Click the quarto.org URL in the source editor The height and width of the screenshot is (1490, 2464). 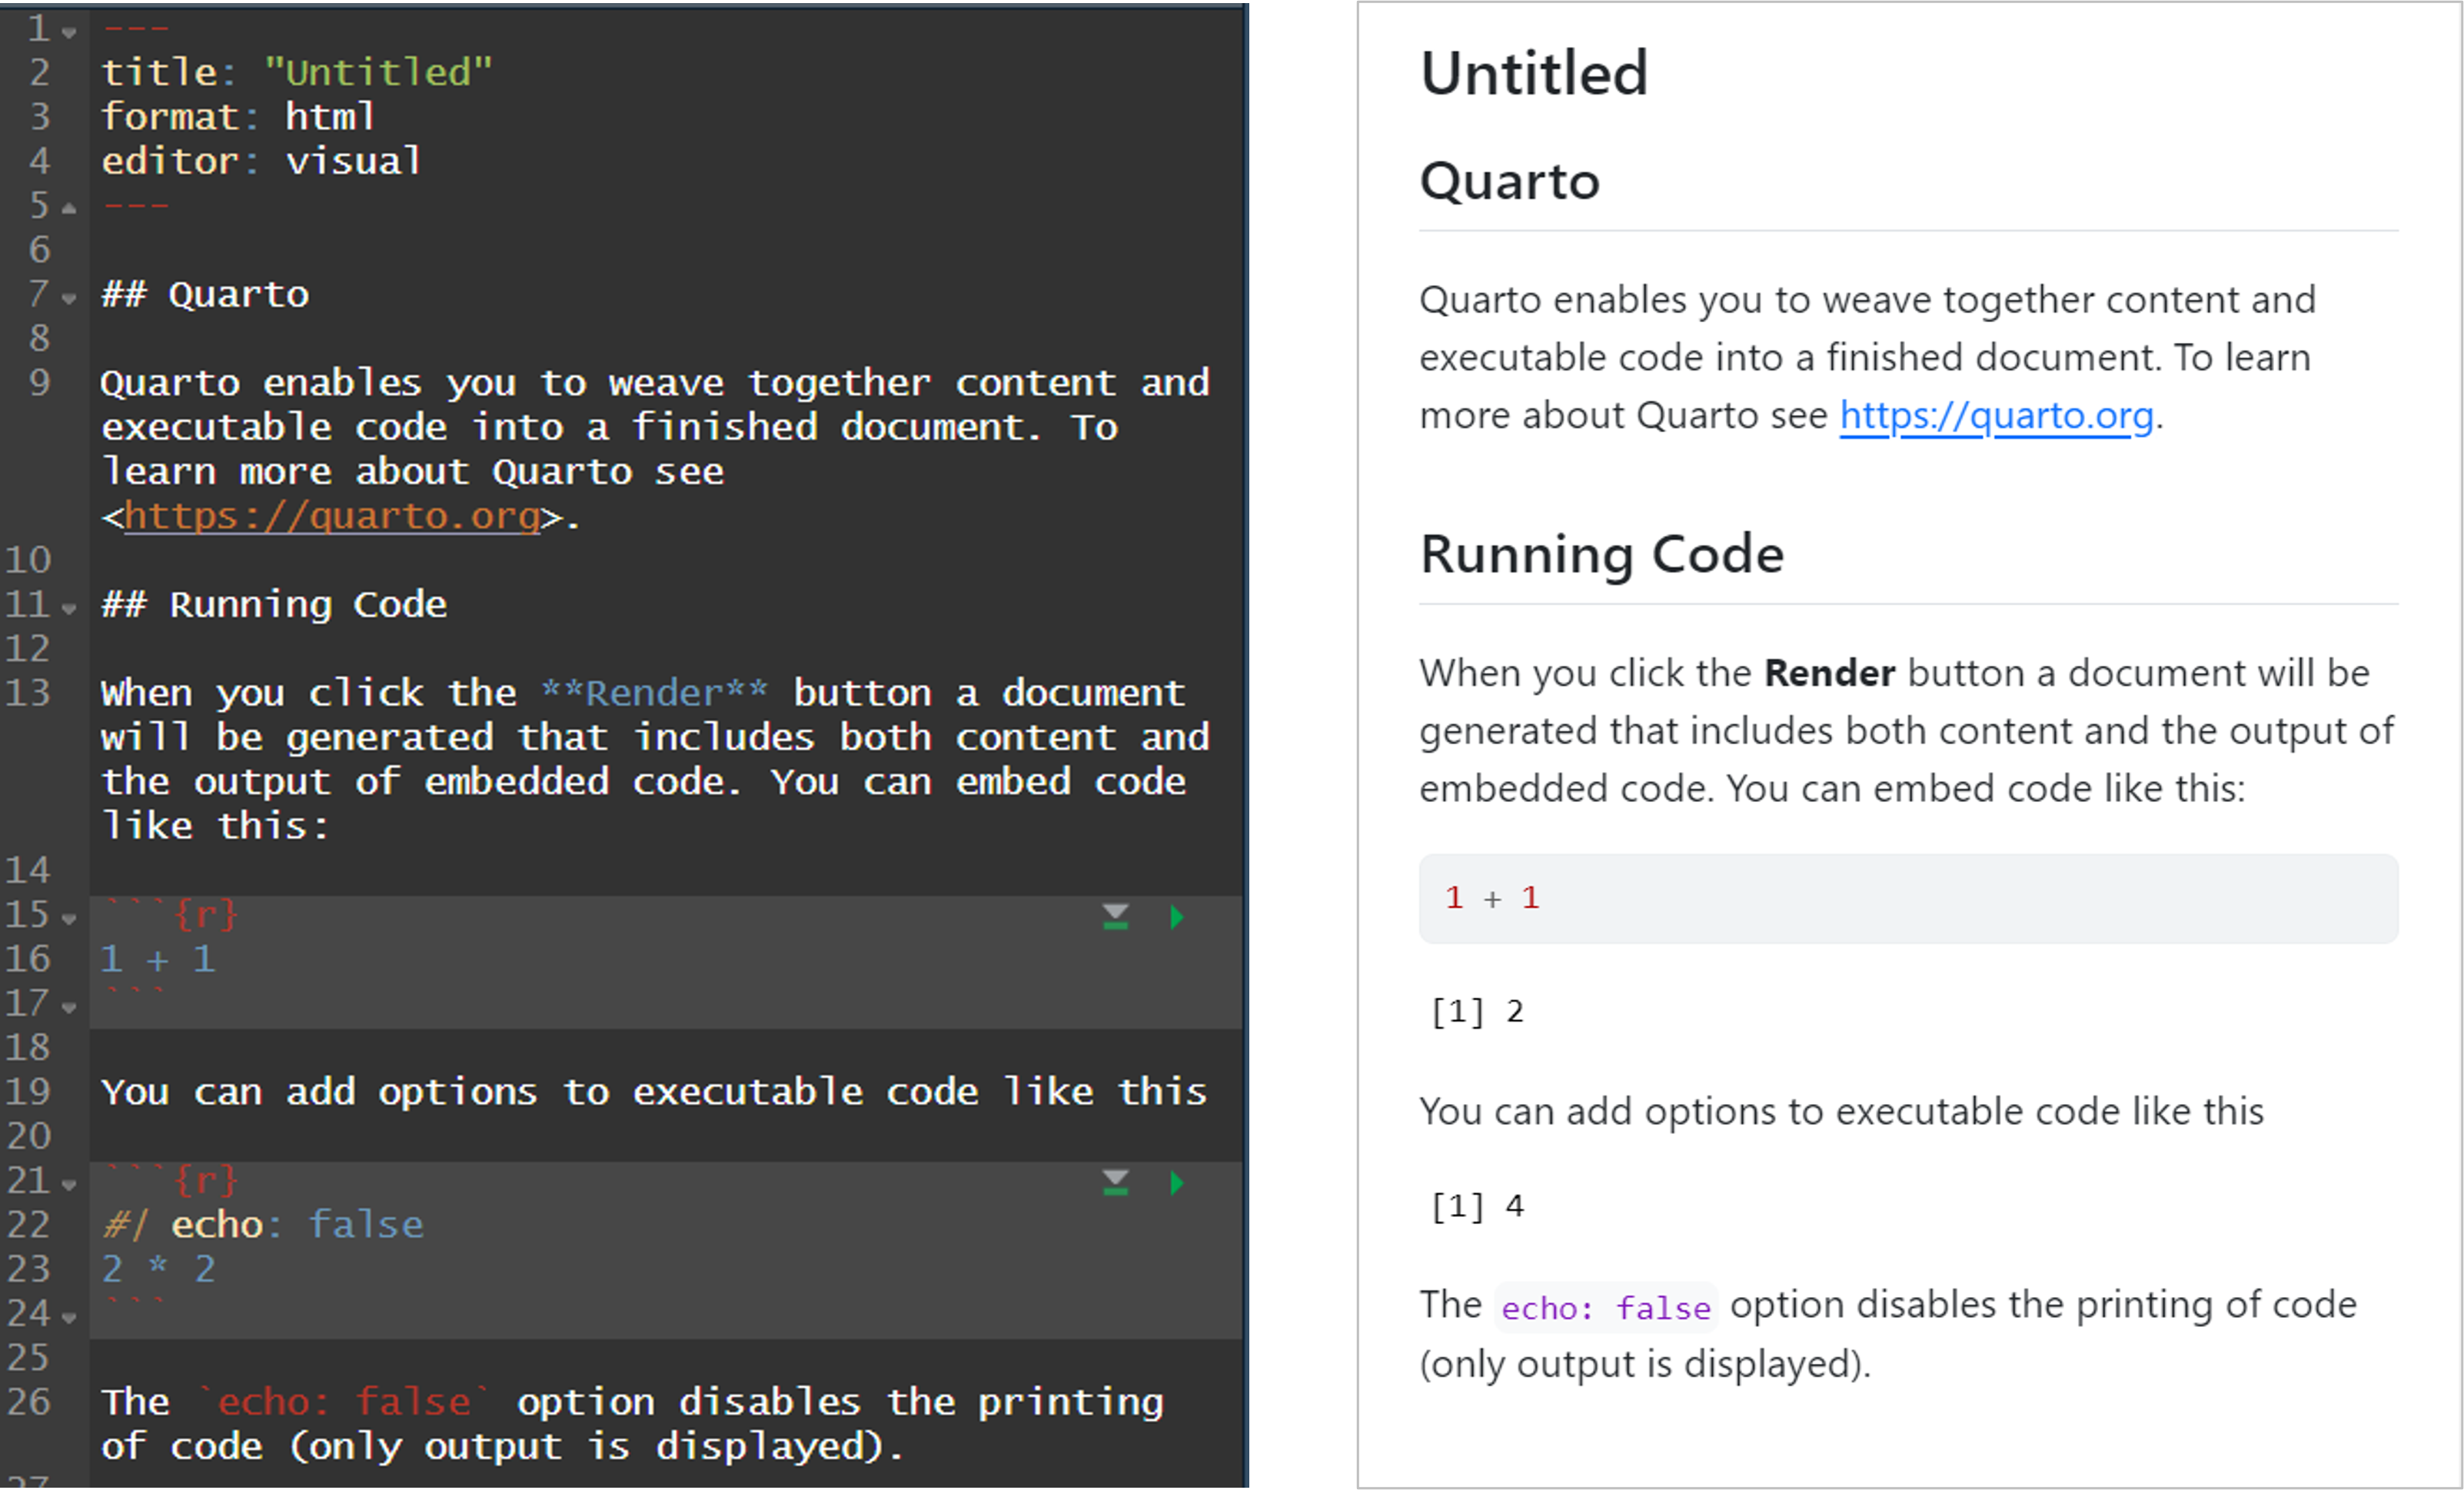click(x=332, y=517)
